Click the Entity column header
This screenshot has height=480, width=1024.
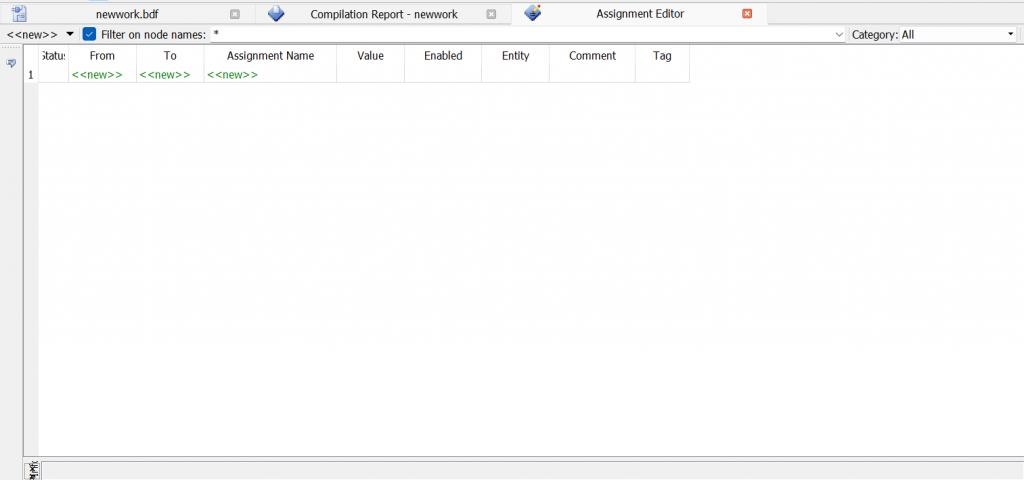[x=515, y=56]
